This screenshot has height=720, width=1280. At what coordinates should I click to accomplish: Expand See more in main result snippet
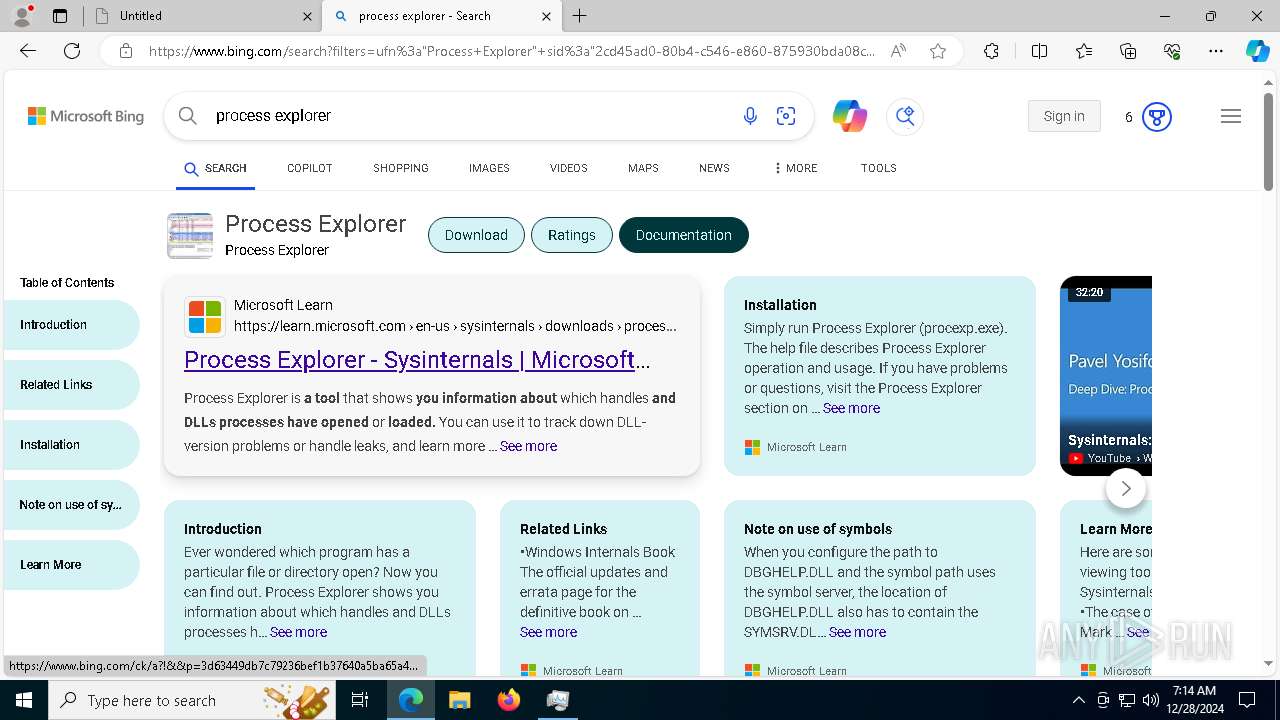pyautogui.click(x=528, y=446)
